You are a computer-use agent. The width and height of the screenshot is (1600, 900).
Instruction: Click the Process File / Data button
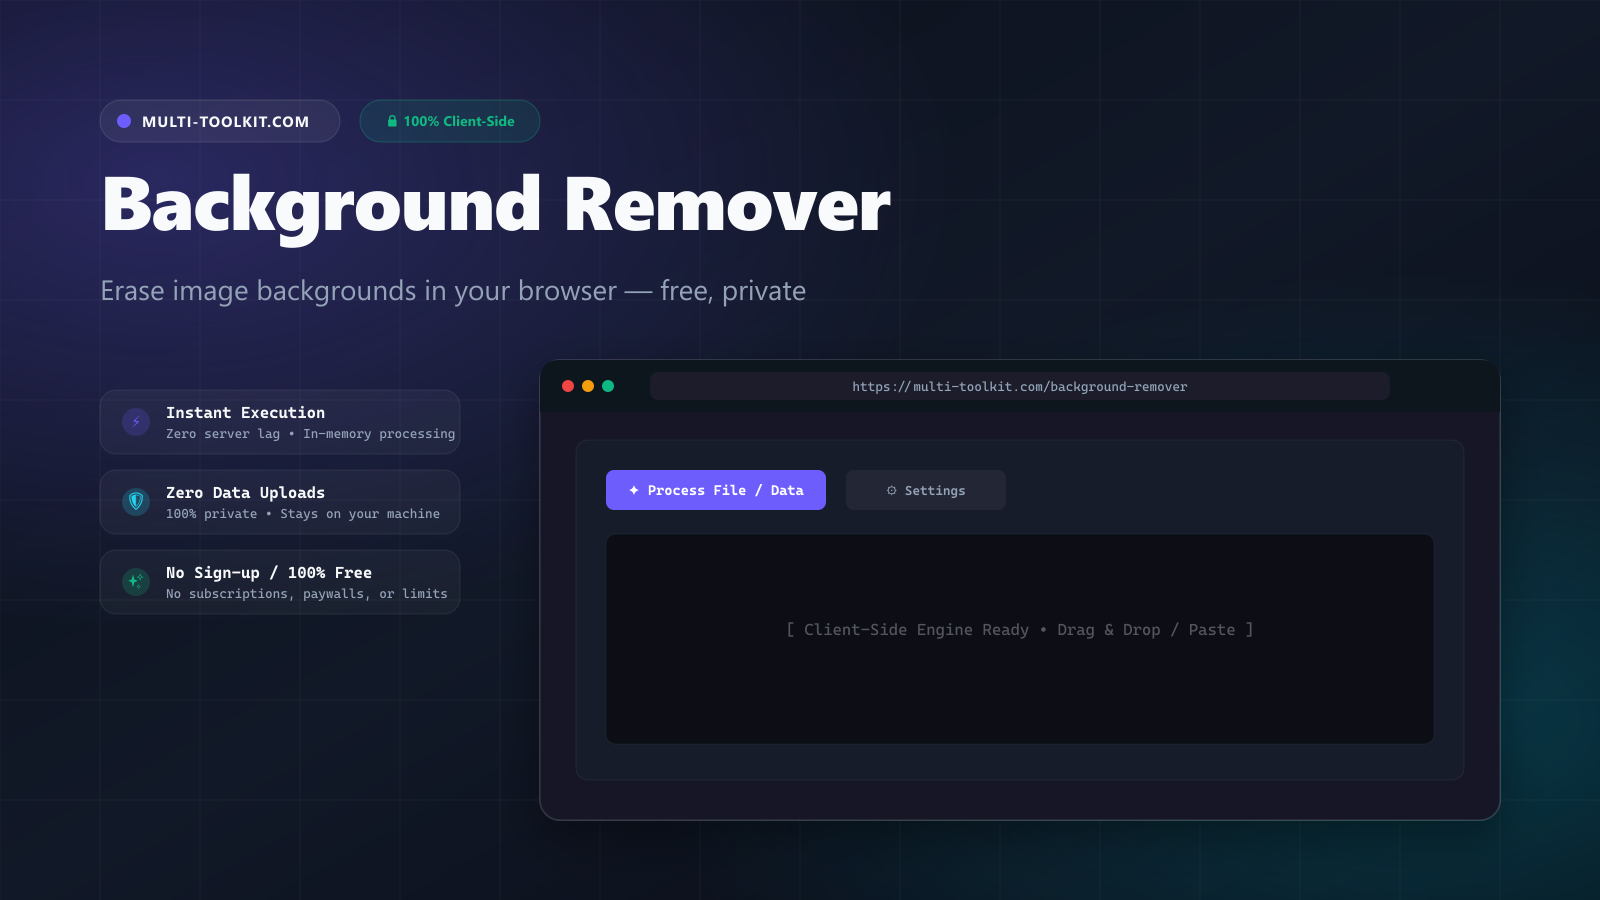click(x=716, y=490)
